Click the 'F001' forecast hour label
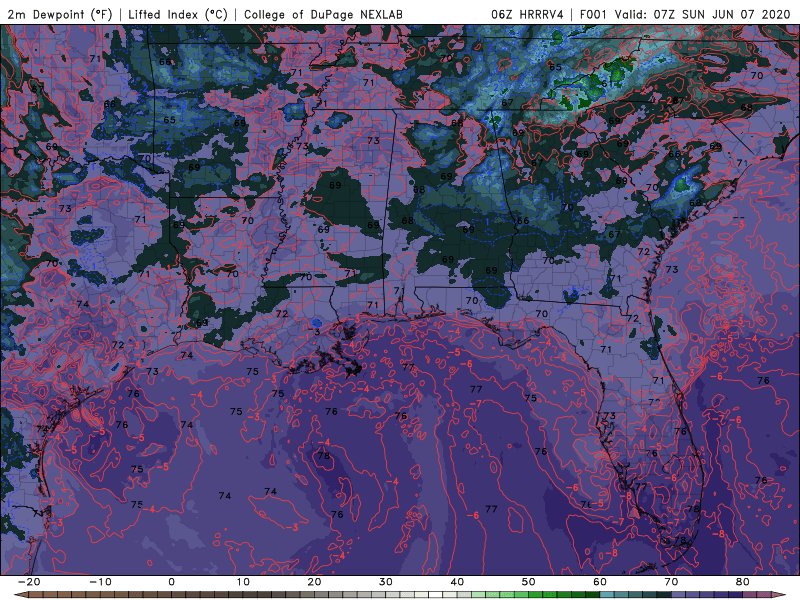 tap(593, 14)
